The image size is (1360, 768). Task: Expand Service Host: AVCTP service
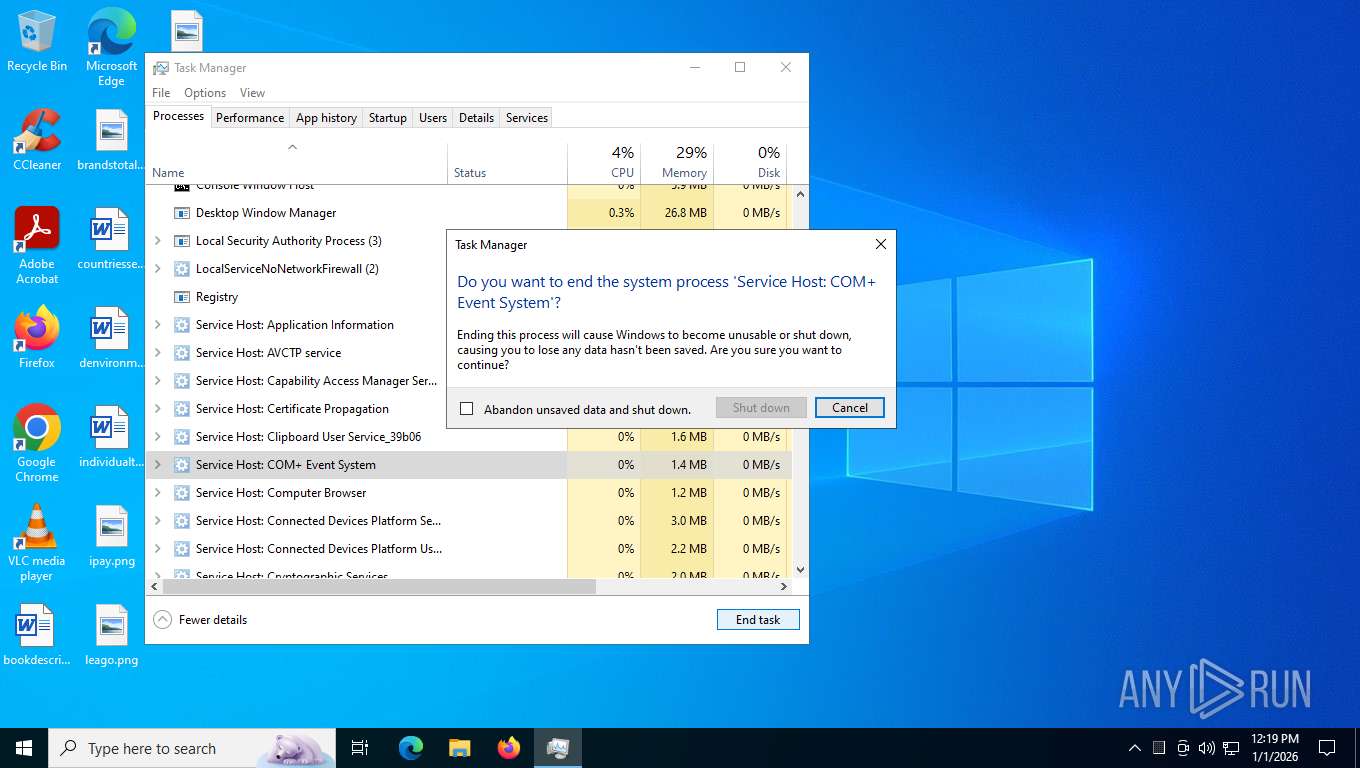158,353
